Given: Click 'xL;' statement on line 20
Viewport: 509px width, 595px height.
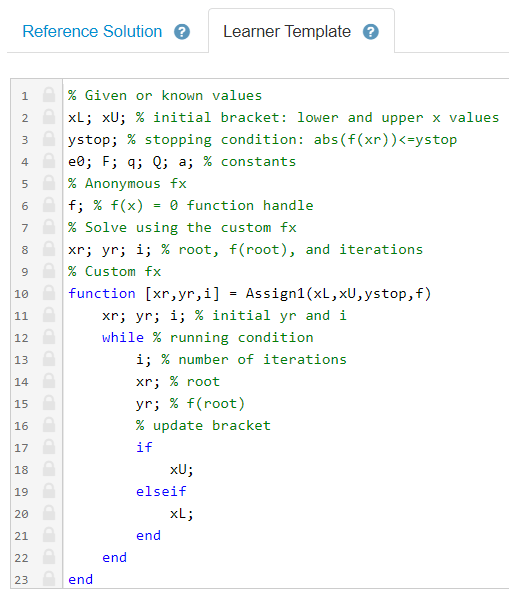Looking at the screenshot, I should pos(182,514).
